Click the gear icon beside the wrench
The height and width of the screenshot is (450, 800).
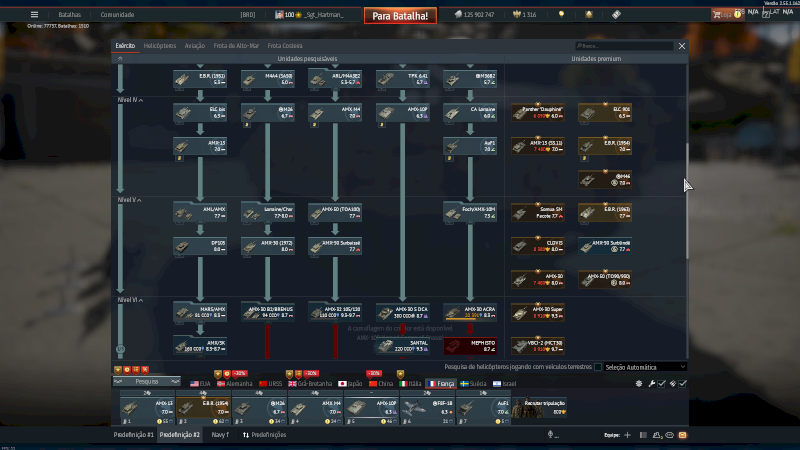click(639, 384)
